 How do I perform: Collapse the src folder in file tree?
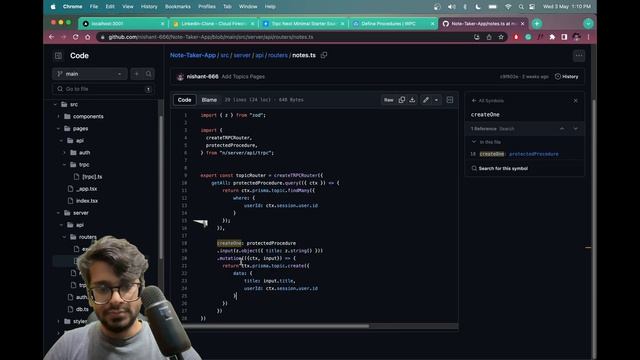tap(56, 104)
